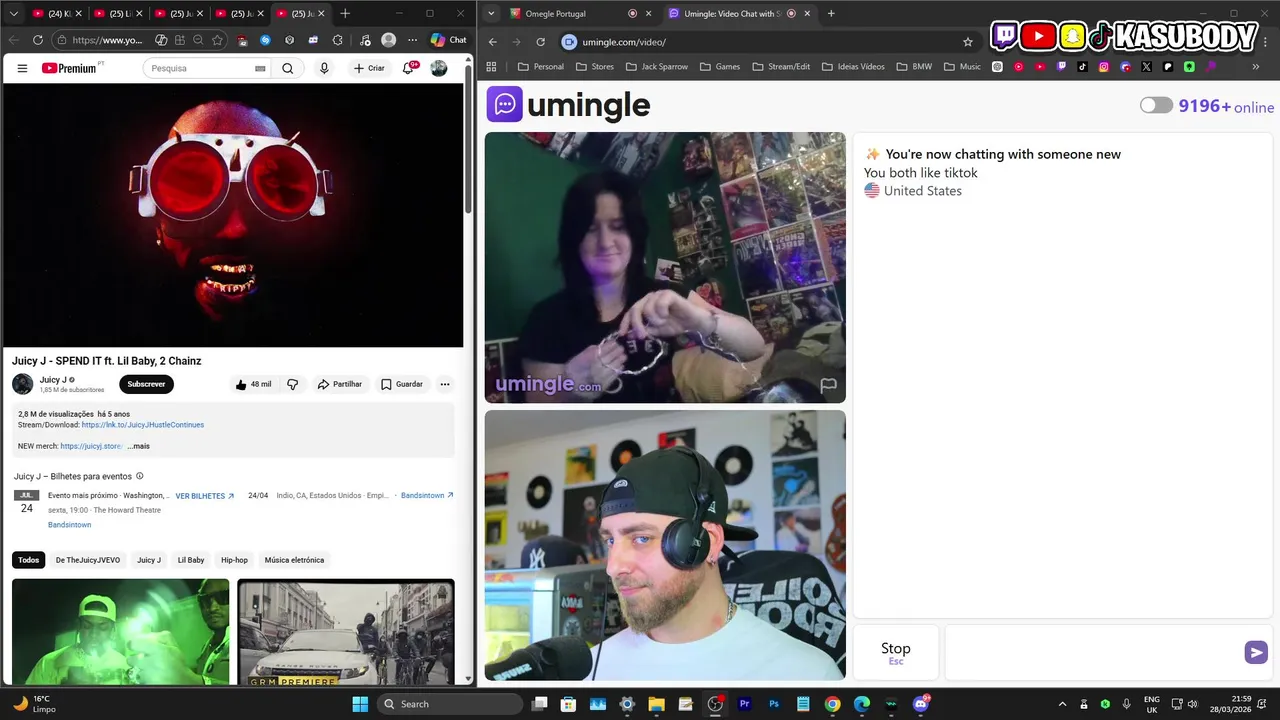Show more Chrome bookmarks chevron
Image resolution: width=1280 pixels, height=720 pixels.
pos(1256,67)
